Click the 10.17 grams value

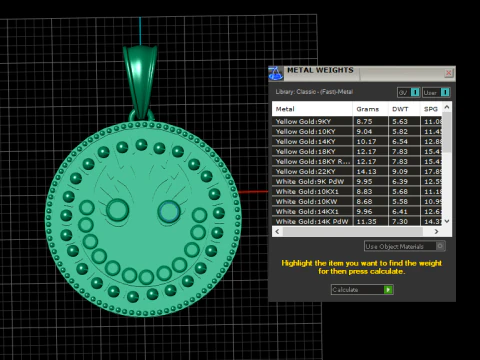366,141
